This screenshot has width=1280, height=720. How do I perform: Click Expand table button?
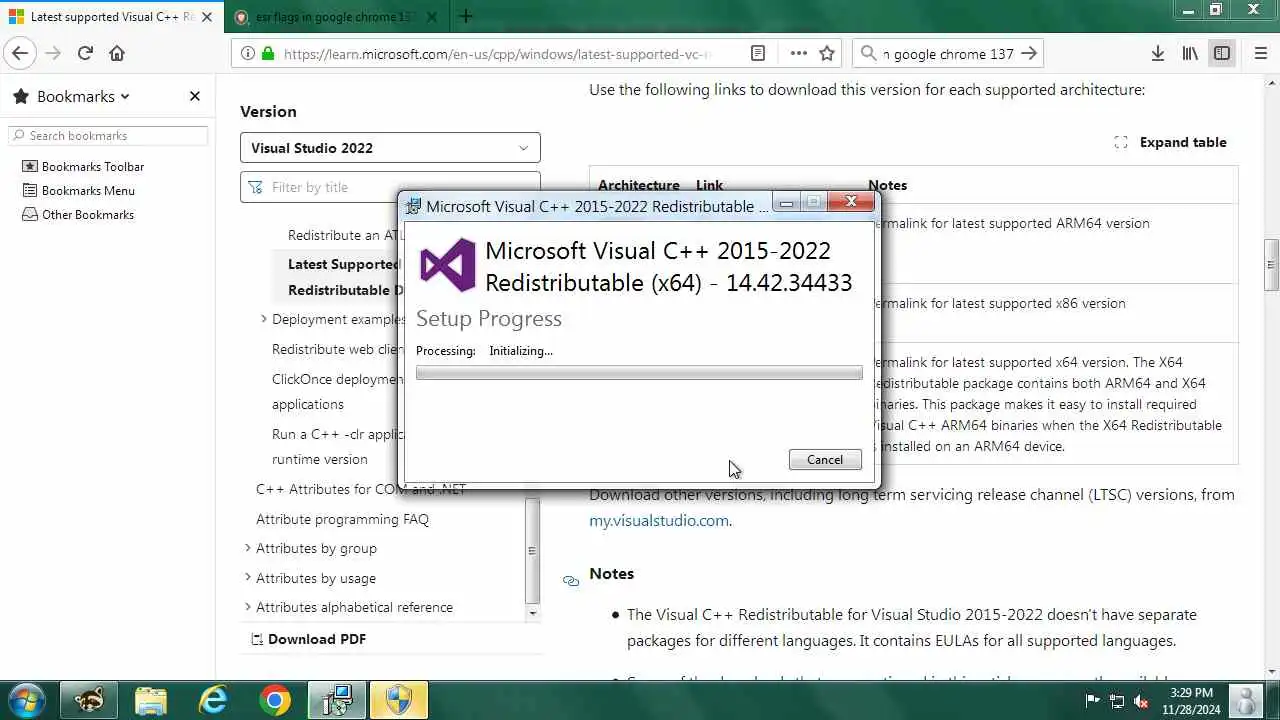[x=1170, y=142]
